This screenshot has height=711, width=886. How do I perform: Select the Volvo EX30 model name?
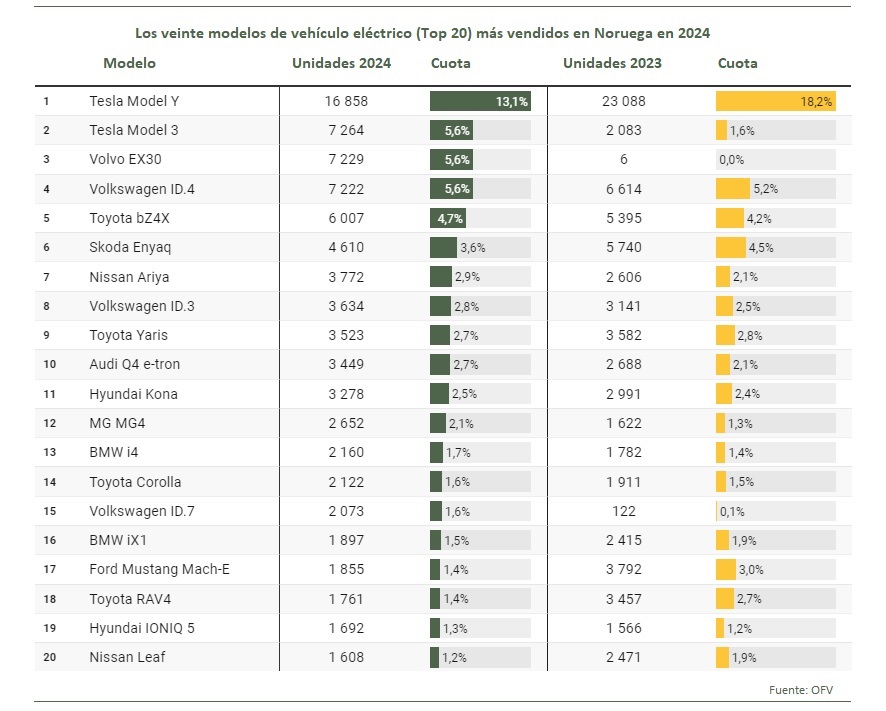(x=125, y=159)
